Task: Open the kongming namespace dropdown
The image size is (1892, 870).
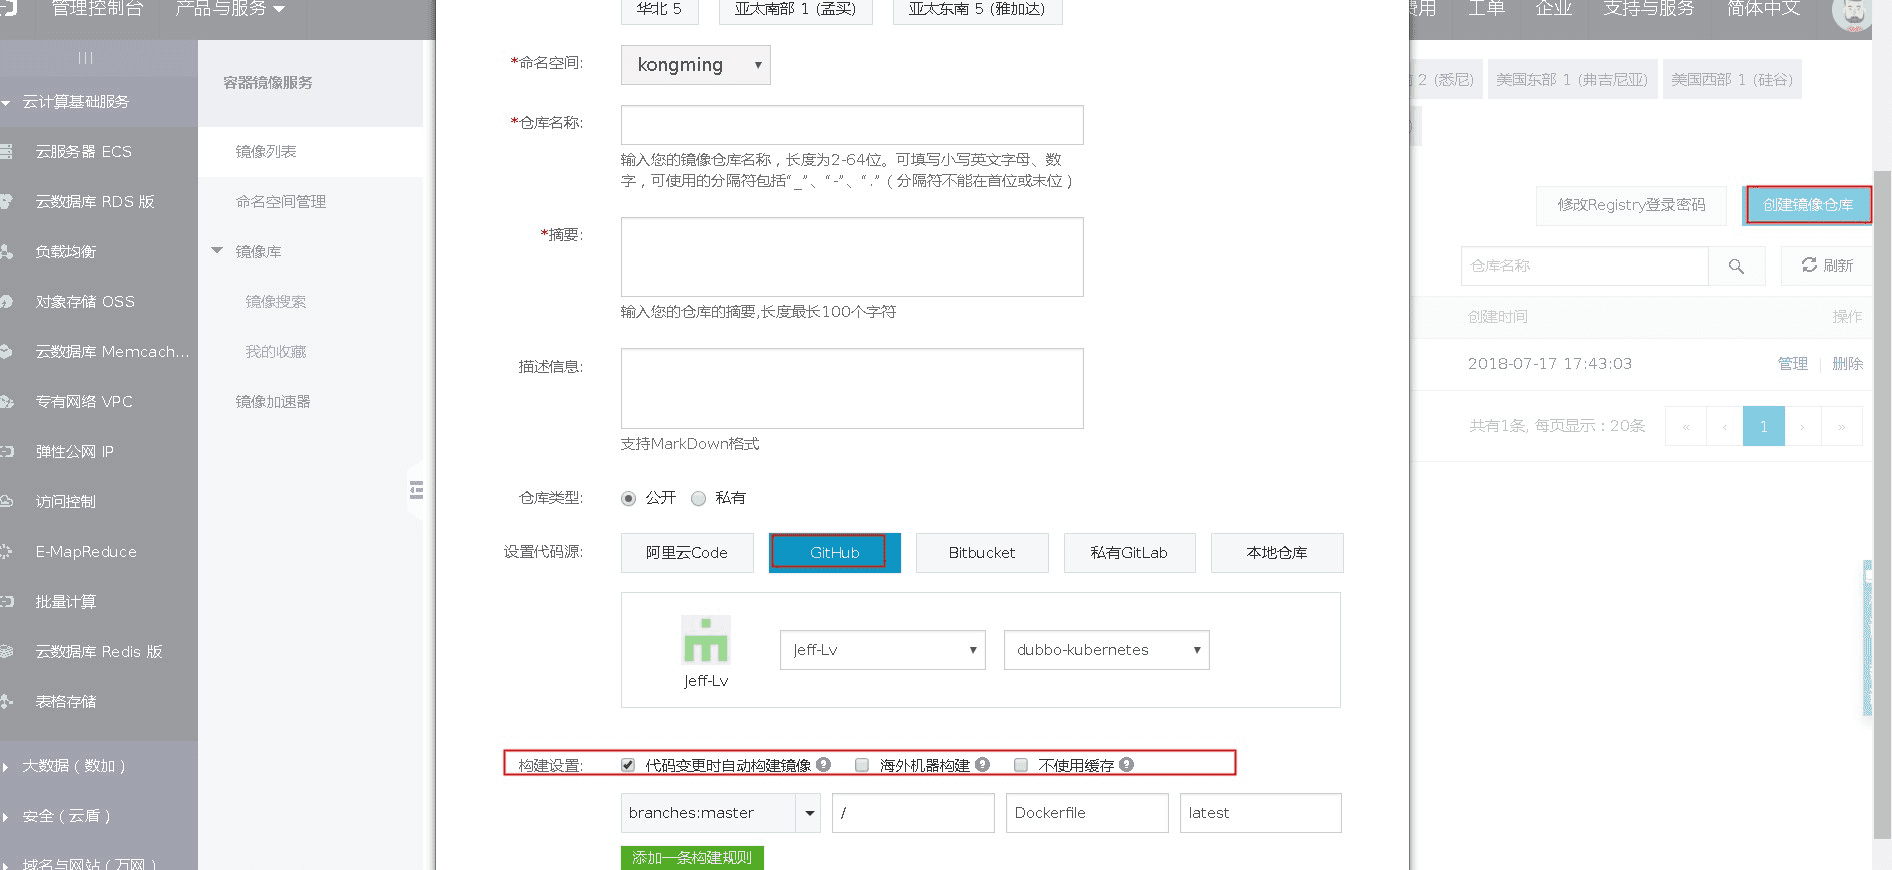Action: pyautogui.click(x=696, y=65)
